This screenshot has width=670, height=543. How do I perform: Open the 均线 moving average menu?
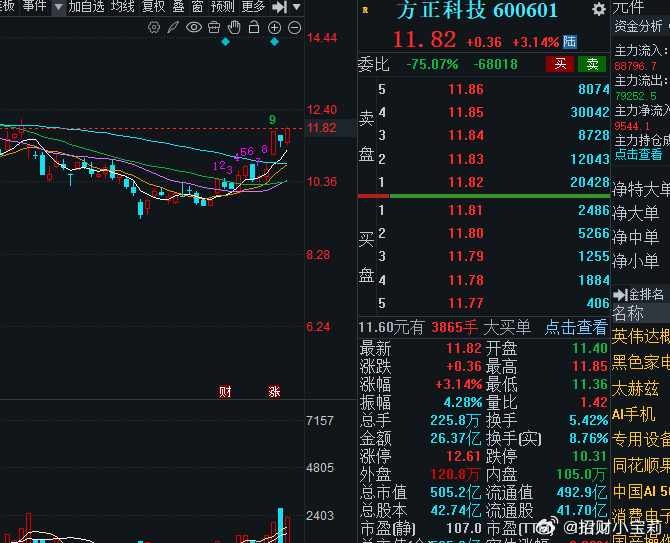point(123,6)
